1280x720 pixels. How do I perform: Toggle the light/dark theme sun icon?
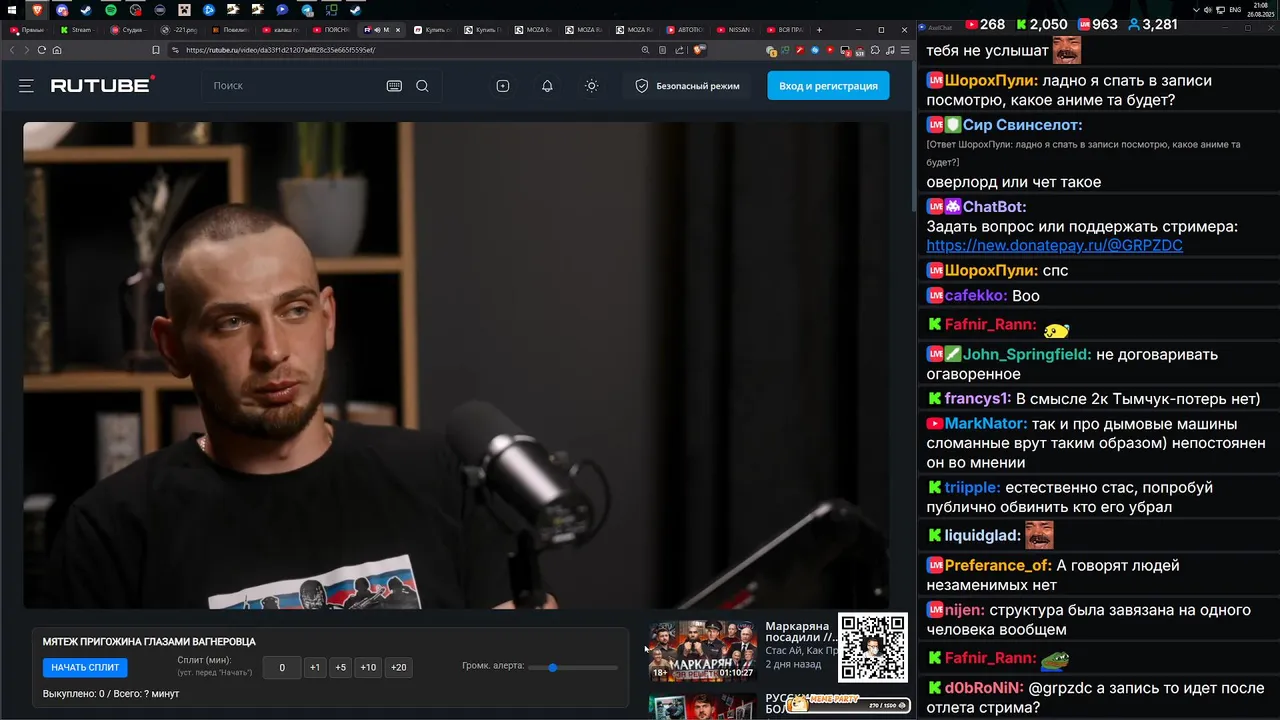point(592,86)
